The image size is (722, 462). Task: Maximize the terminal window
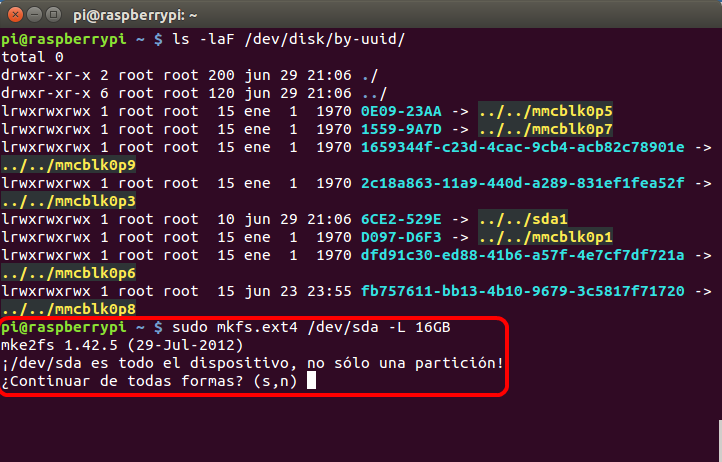53,14
